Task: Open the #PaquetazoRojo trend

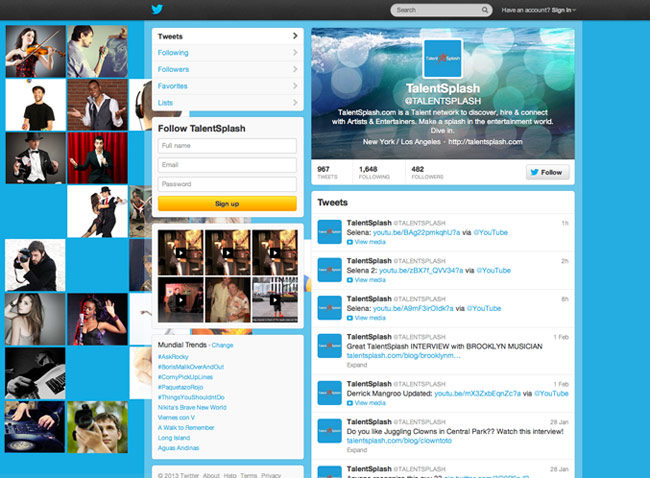Action: [180, 387]
